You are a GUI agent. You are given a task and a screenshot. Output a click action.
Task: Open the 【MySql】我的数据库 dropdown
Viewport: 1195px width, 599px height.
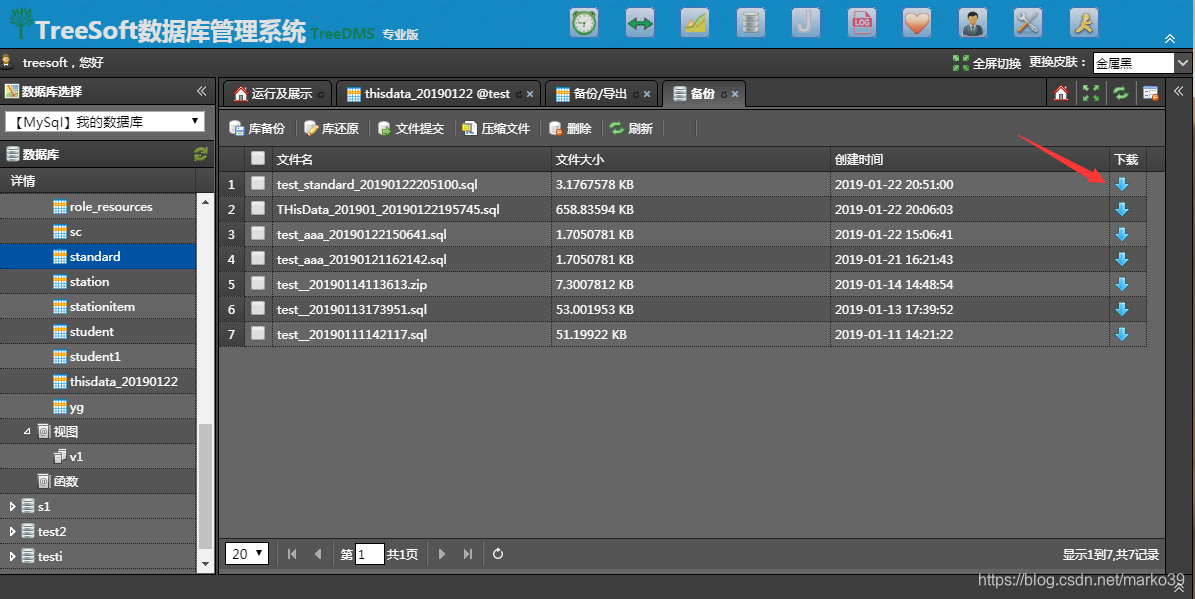[x=104, y=121]
